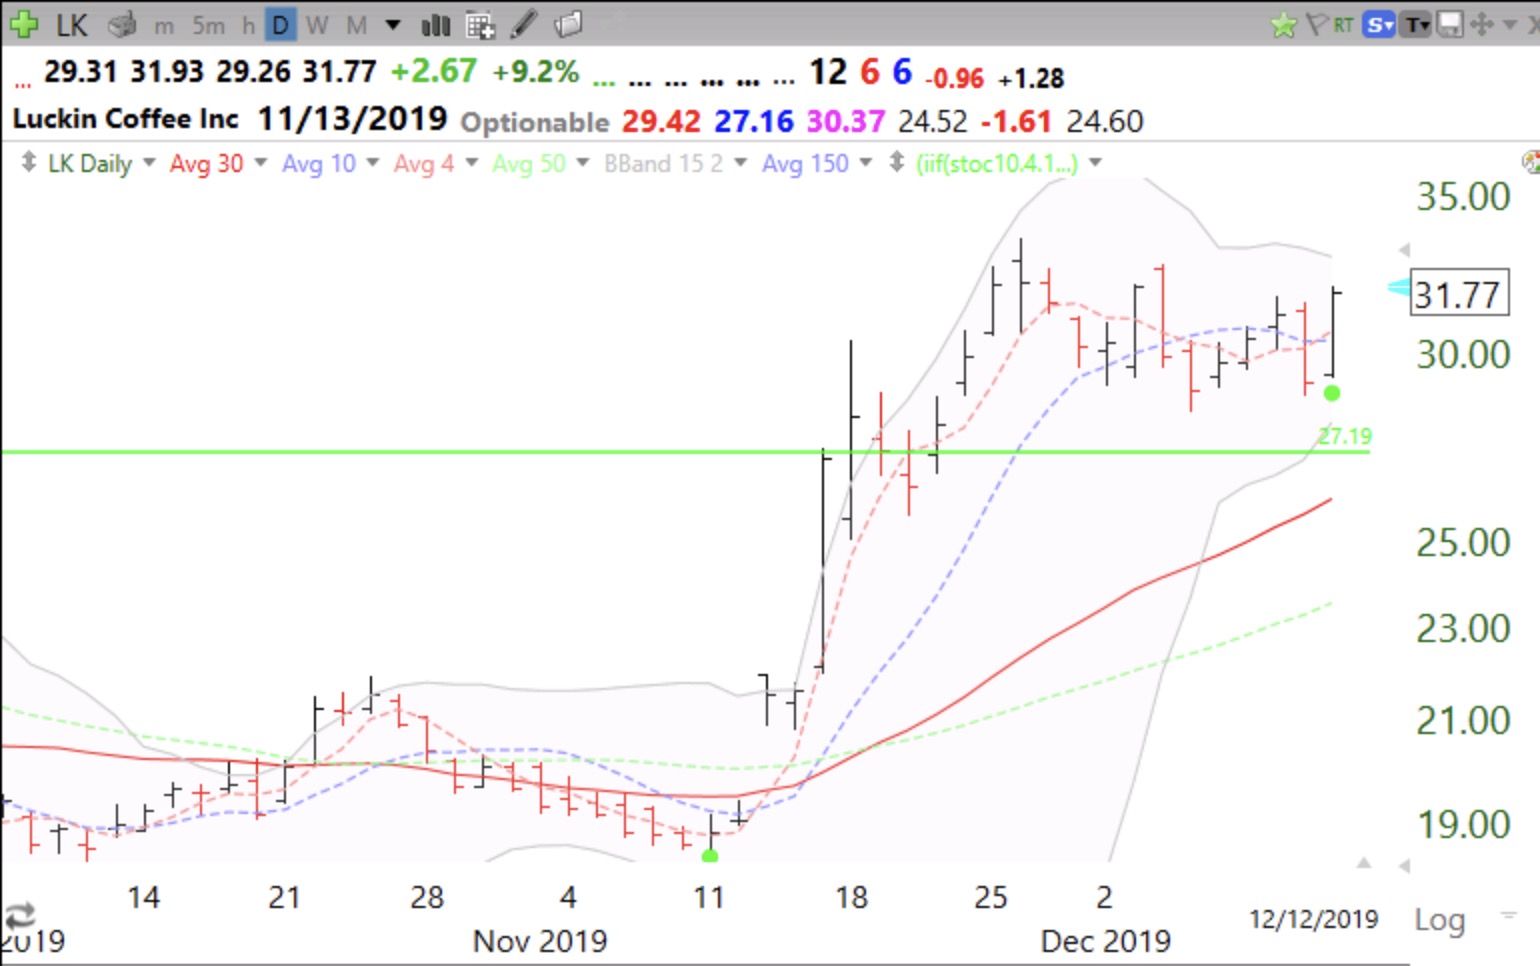The width and height of the screenshot is (1540, 966).
Task: Switch to minute (m) timeframe
Action: 164,25
